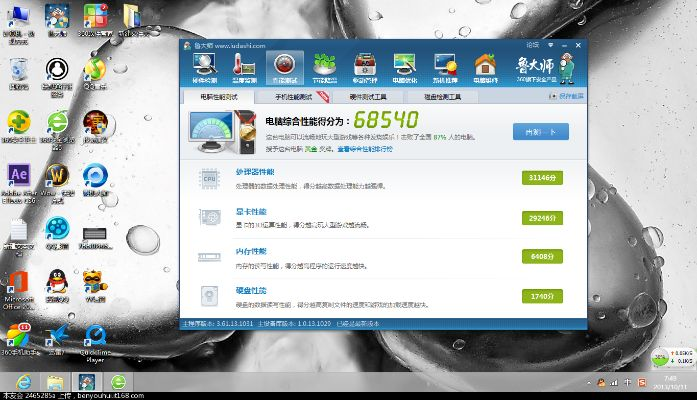This screenshot has width=697, height=400.
Task: Open Internet Explorer from the taskbar
Action: [23, 381]
